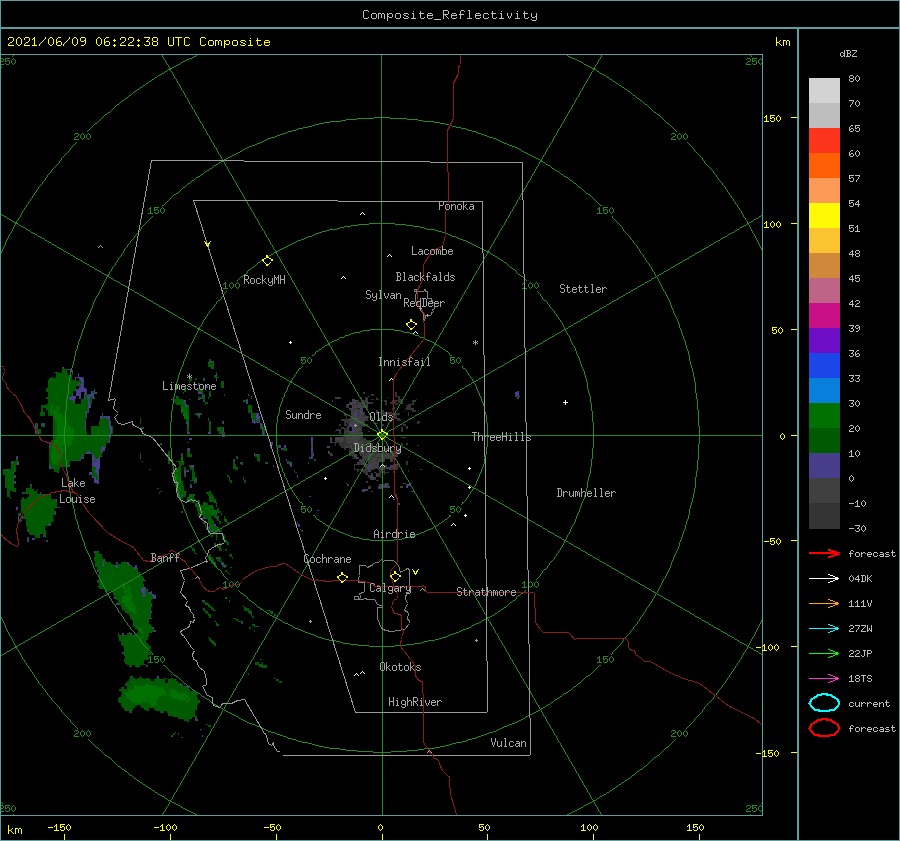This screenshot has height=841, width=900.
Task: Click the Vulcan label
Action: (x=509, y=743)
